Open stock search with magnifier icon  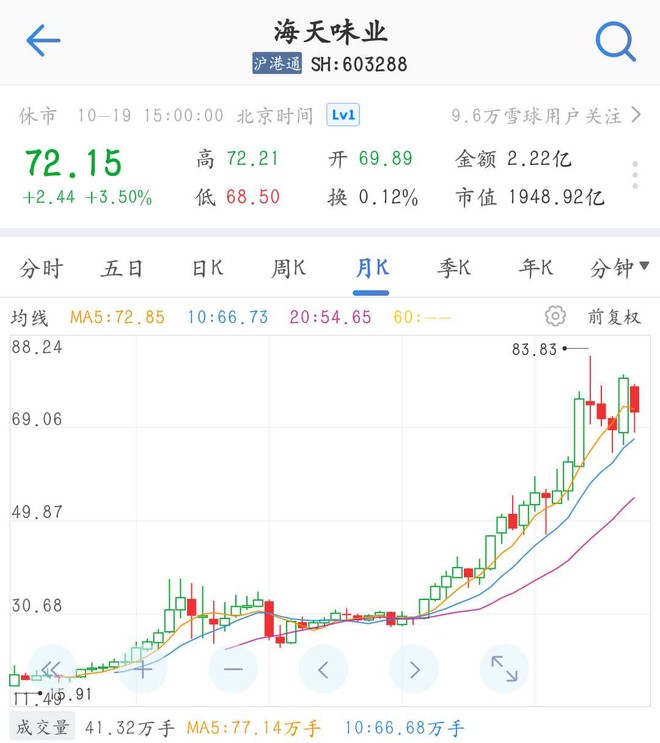615,41
